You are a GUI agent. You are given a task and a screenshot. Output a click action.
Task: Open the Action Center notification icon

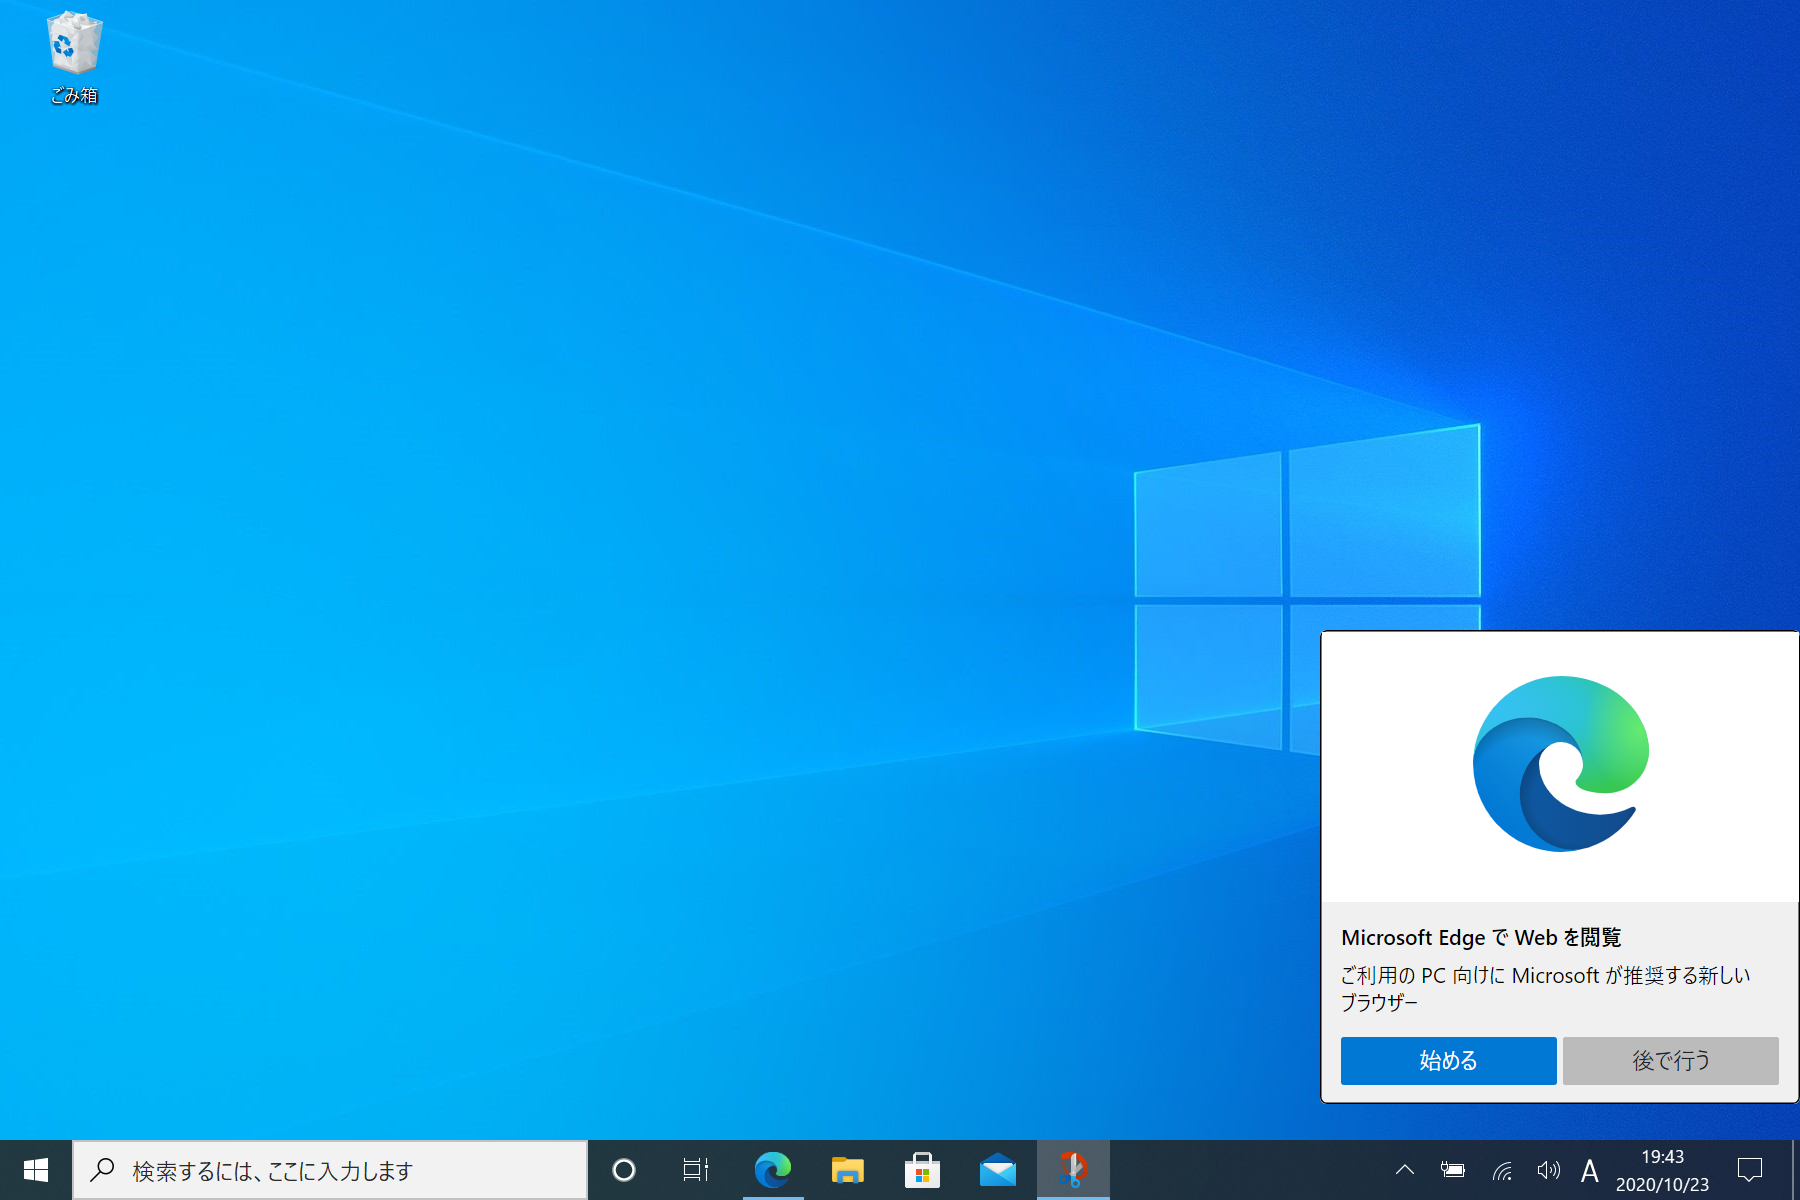pyautogui.click(x=1750, y=1169)
